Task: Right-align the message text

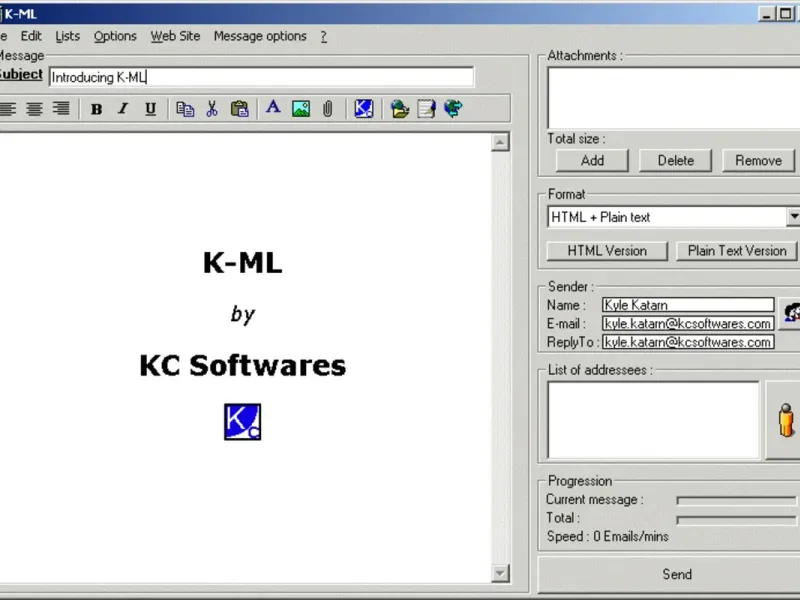Action: tap(61, 109)
